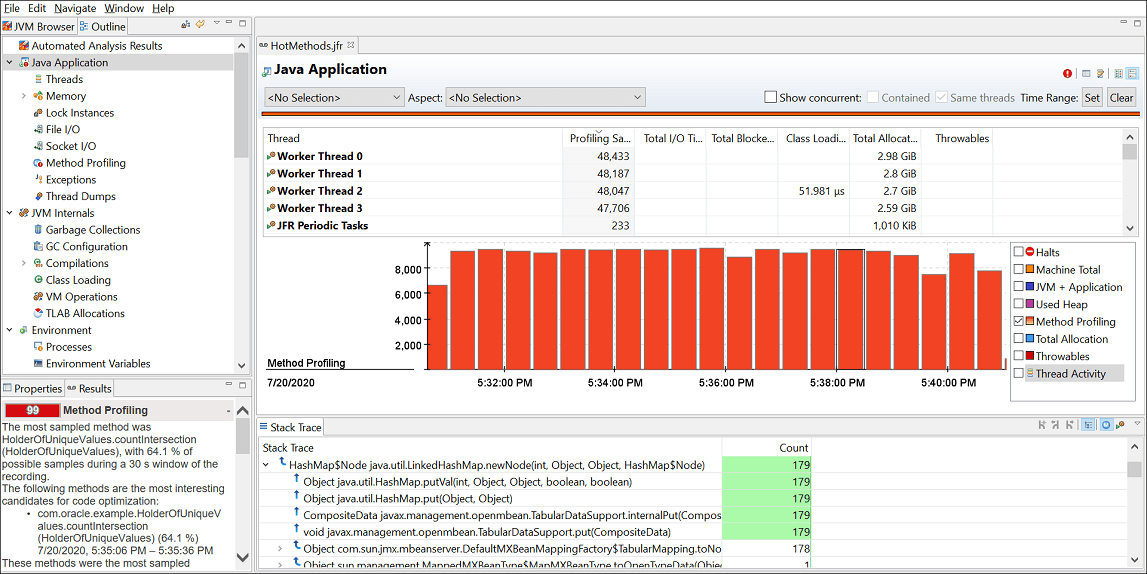Viewport: 1147px width, 574px height.
Task: Enable the Show concurrent checkbox
Action: tap(770, 97)
